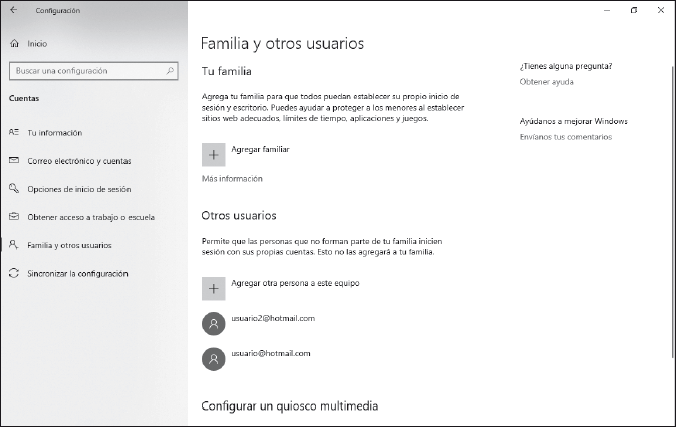Click the search magnifier icon in search box
This screenshot has width=676, height=427.
tap(171, 71)
